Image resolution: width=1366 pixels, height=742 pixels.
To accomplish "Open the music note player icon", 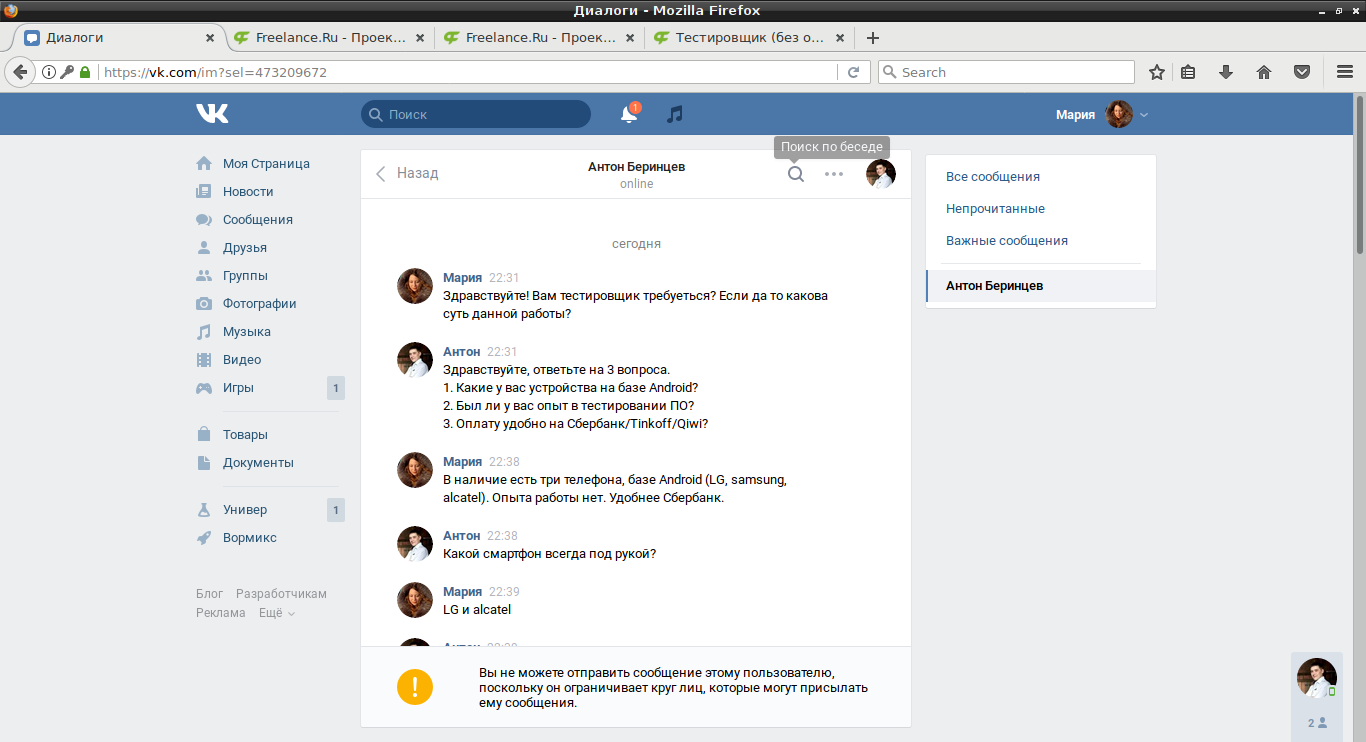I will 675,114.
